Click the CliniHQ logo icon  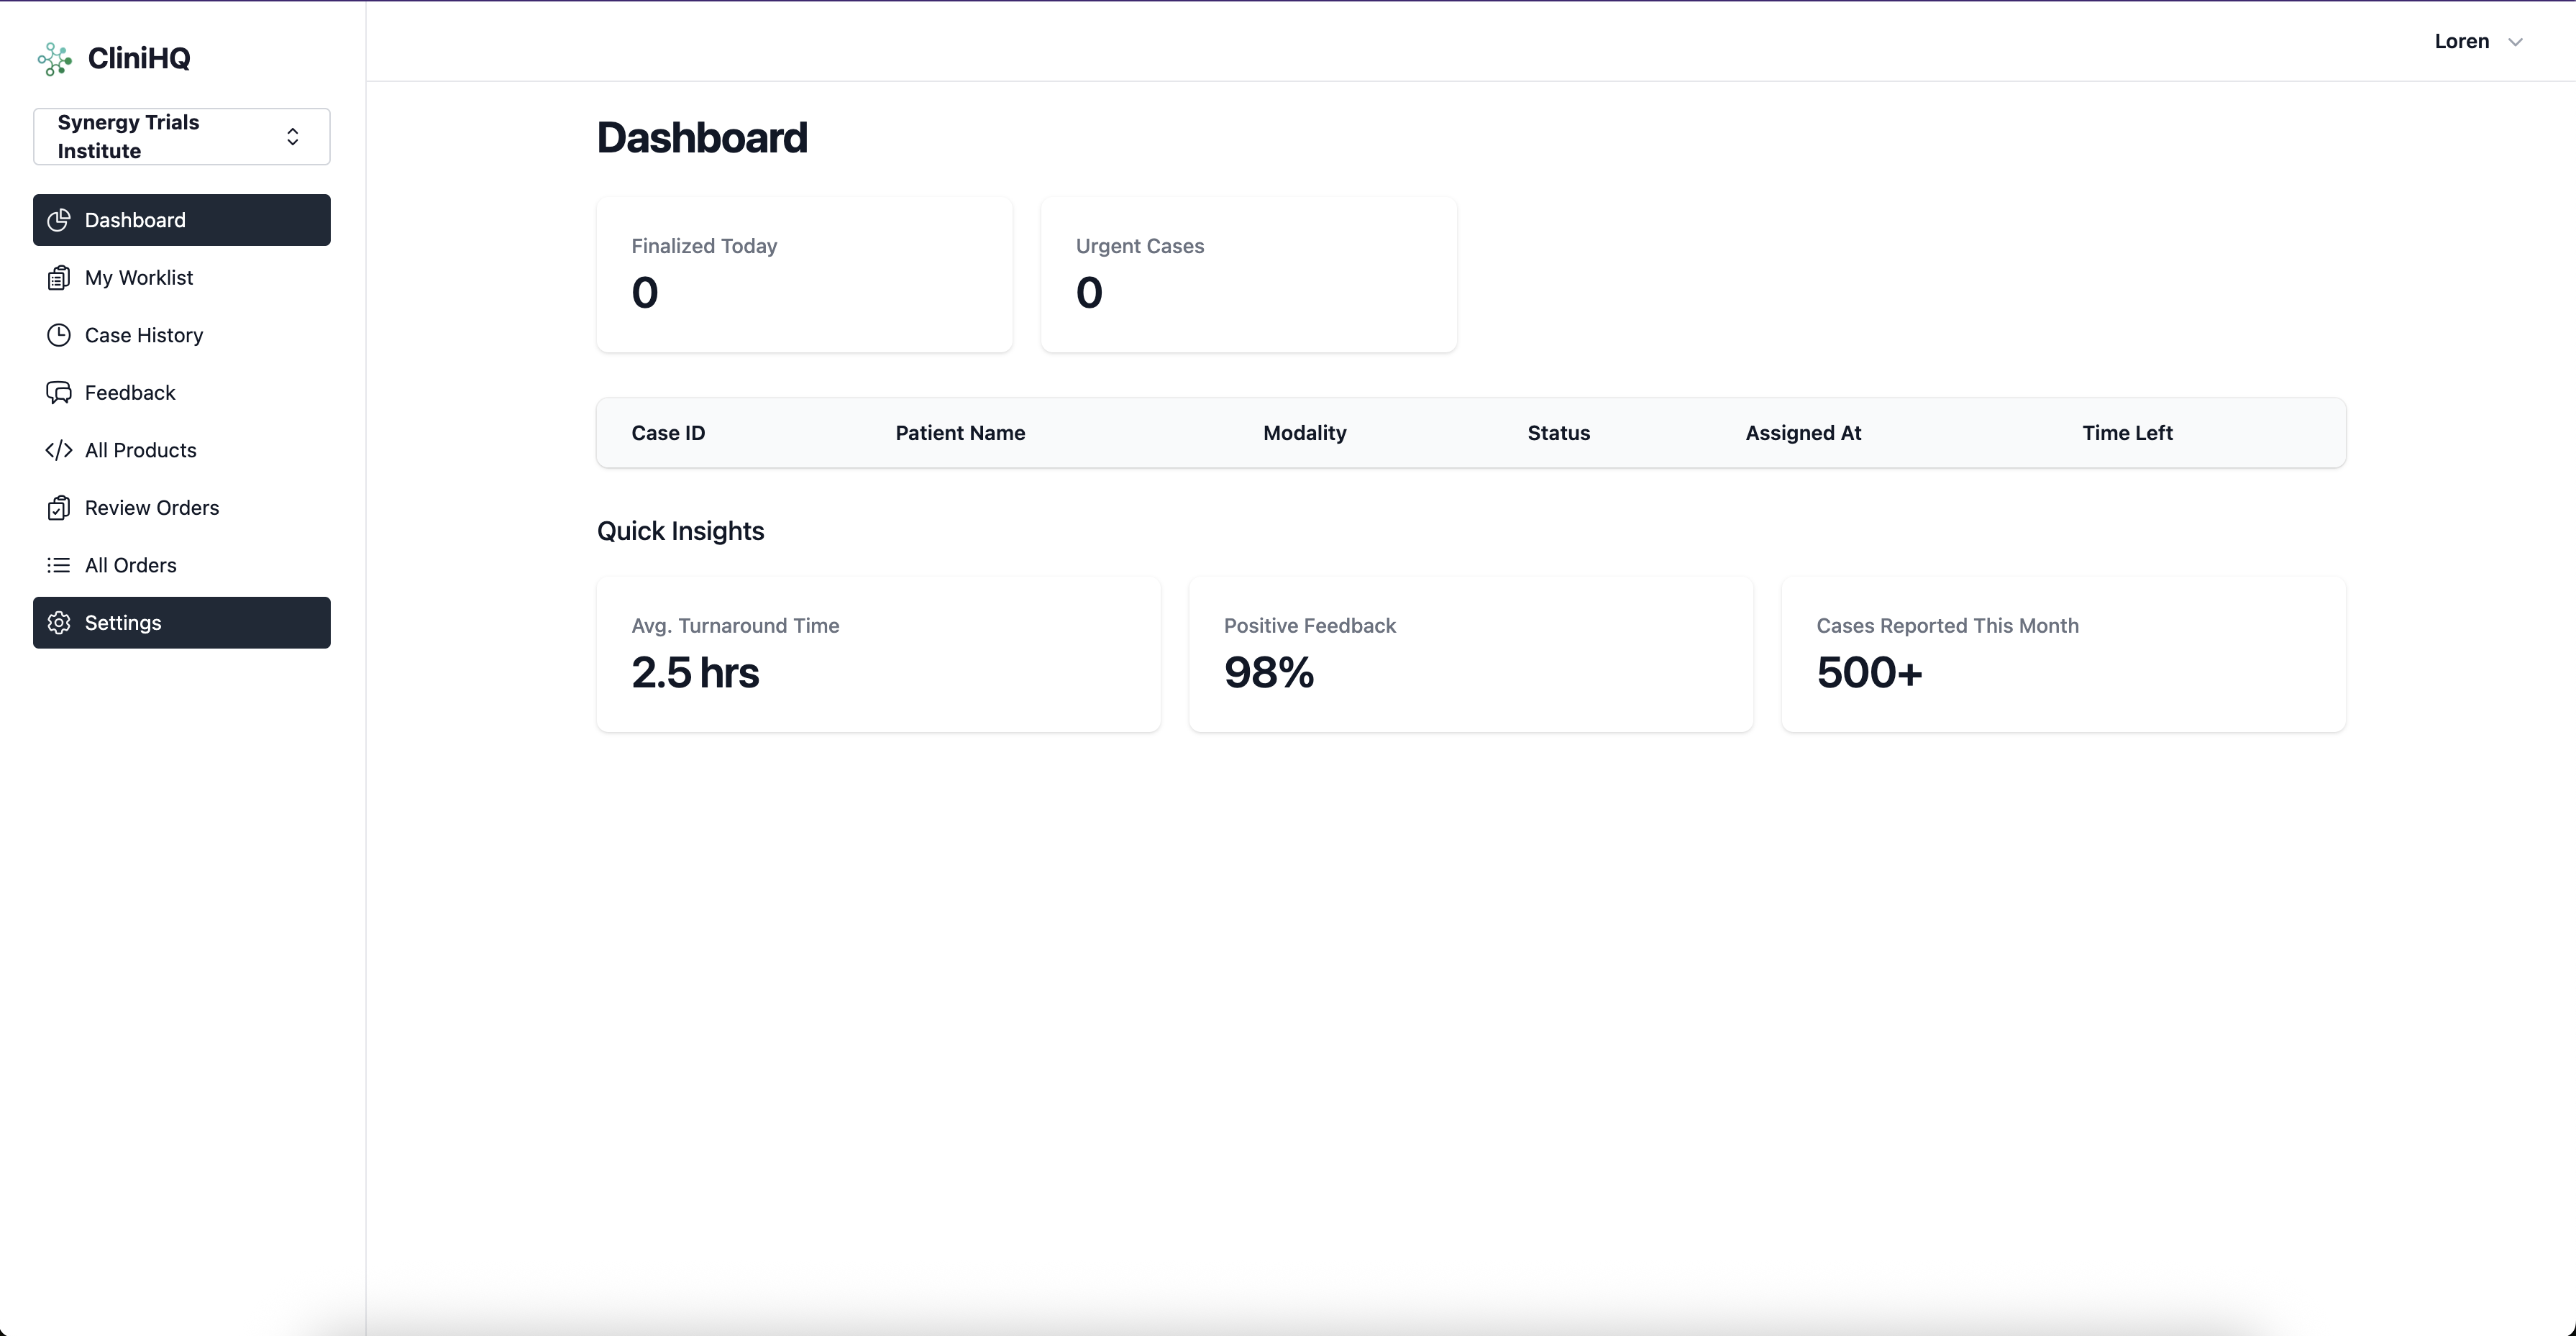coord(55,59)
